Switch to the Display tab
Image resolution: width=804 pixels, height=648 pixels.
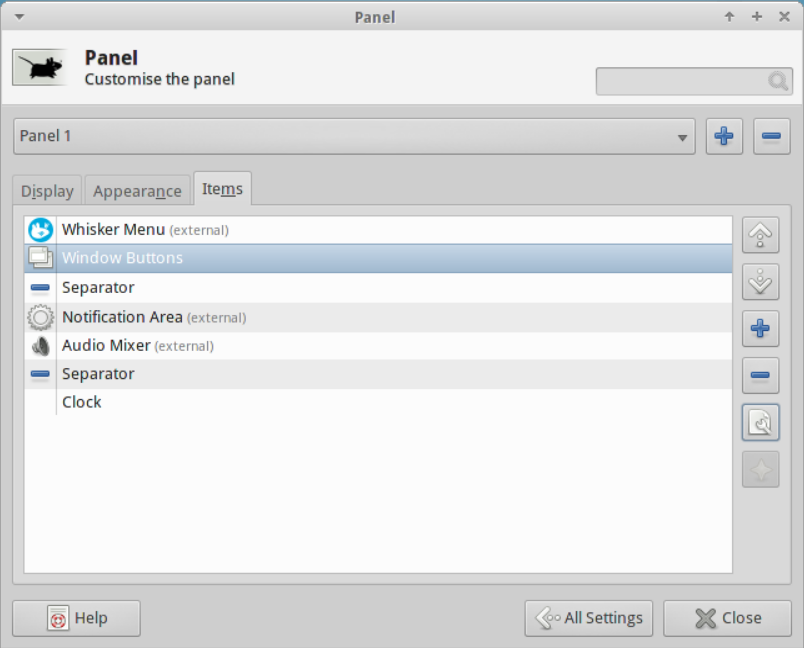pos(46,190)
